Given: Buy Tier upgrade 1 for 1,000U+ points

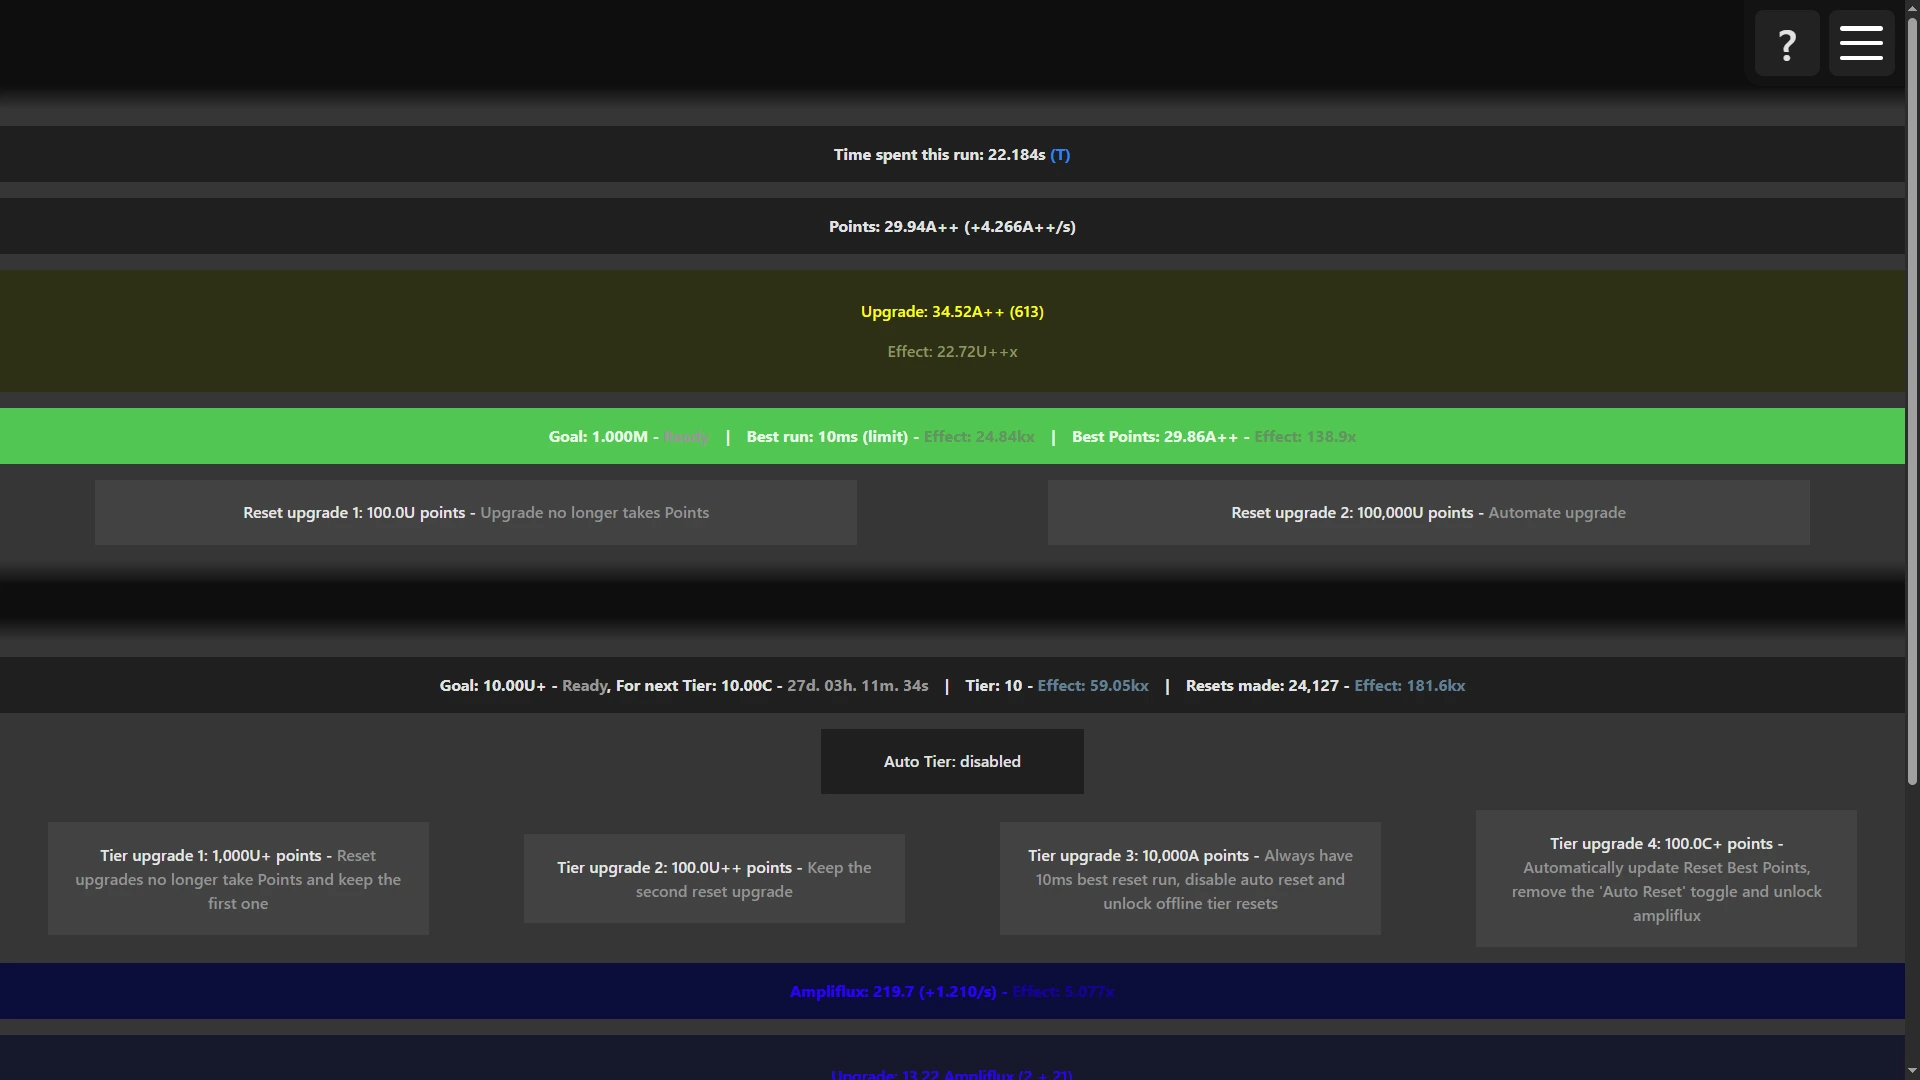Looking at the screenshot, I should [x=238, y=879].
